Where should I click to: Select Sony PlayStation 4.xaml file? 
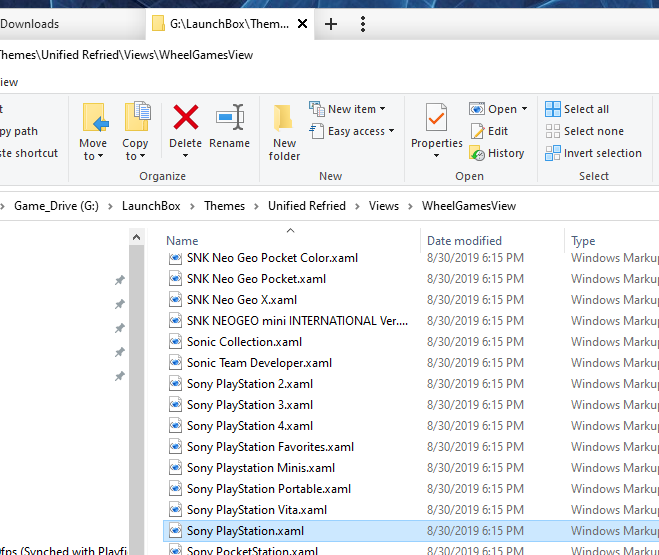[250, 426]
